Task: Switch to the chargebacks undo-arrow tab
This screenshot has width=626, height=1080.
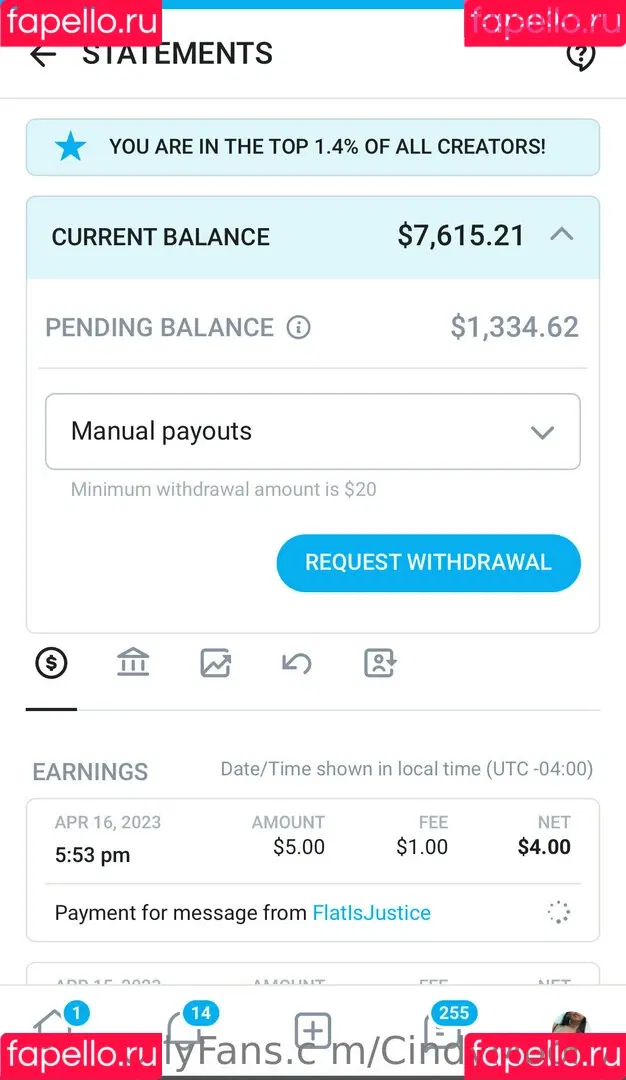Action: click(x=297, y=662)
